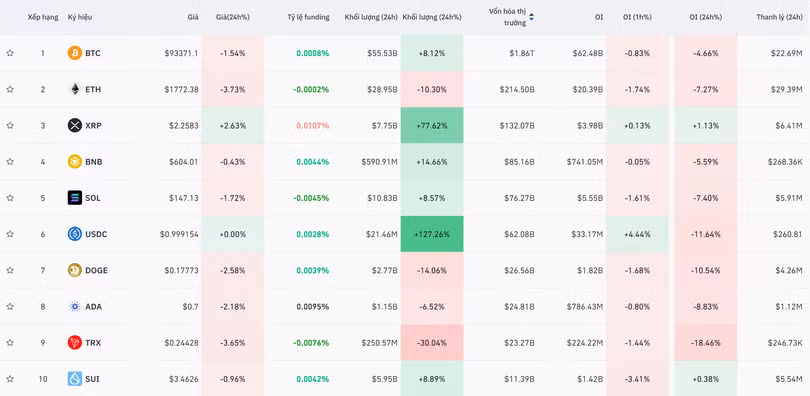Click the Bitcoin BTC coin icon
The height and width of the screenshot is (396, 810).
point(75,53)
